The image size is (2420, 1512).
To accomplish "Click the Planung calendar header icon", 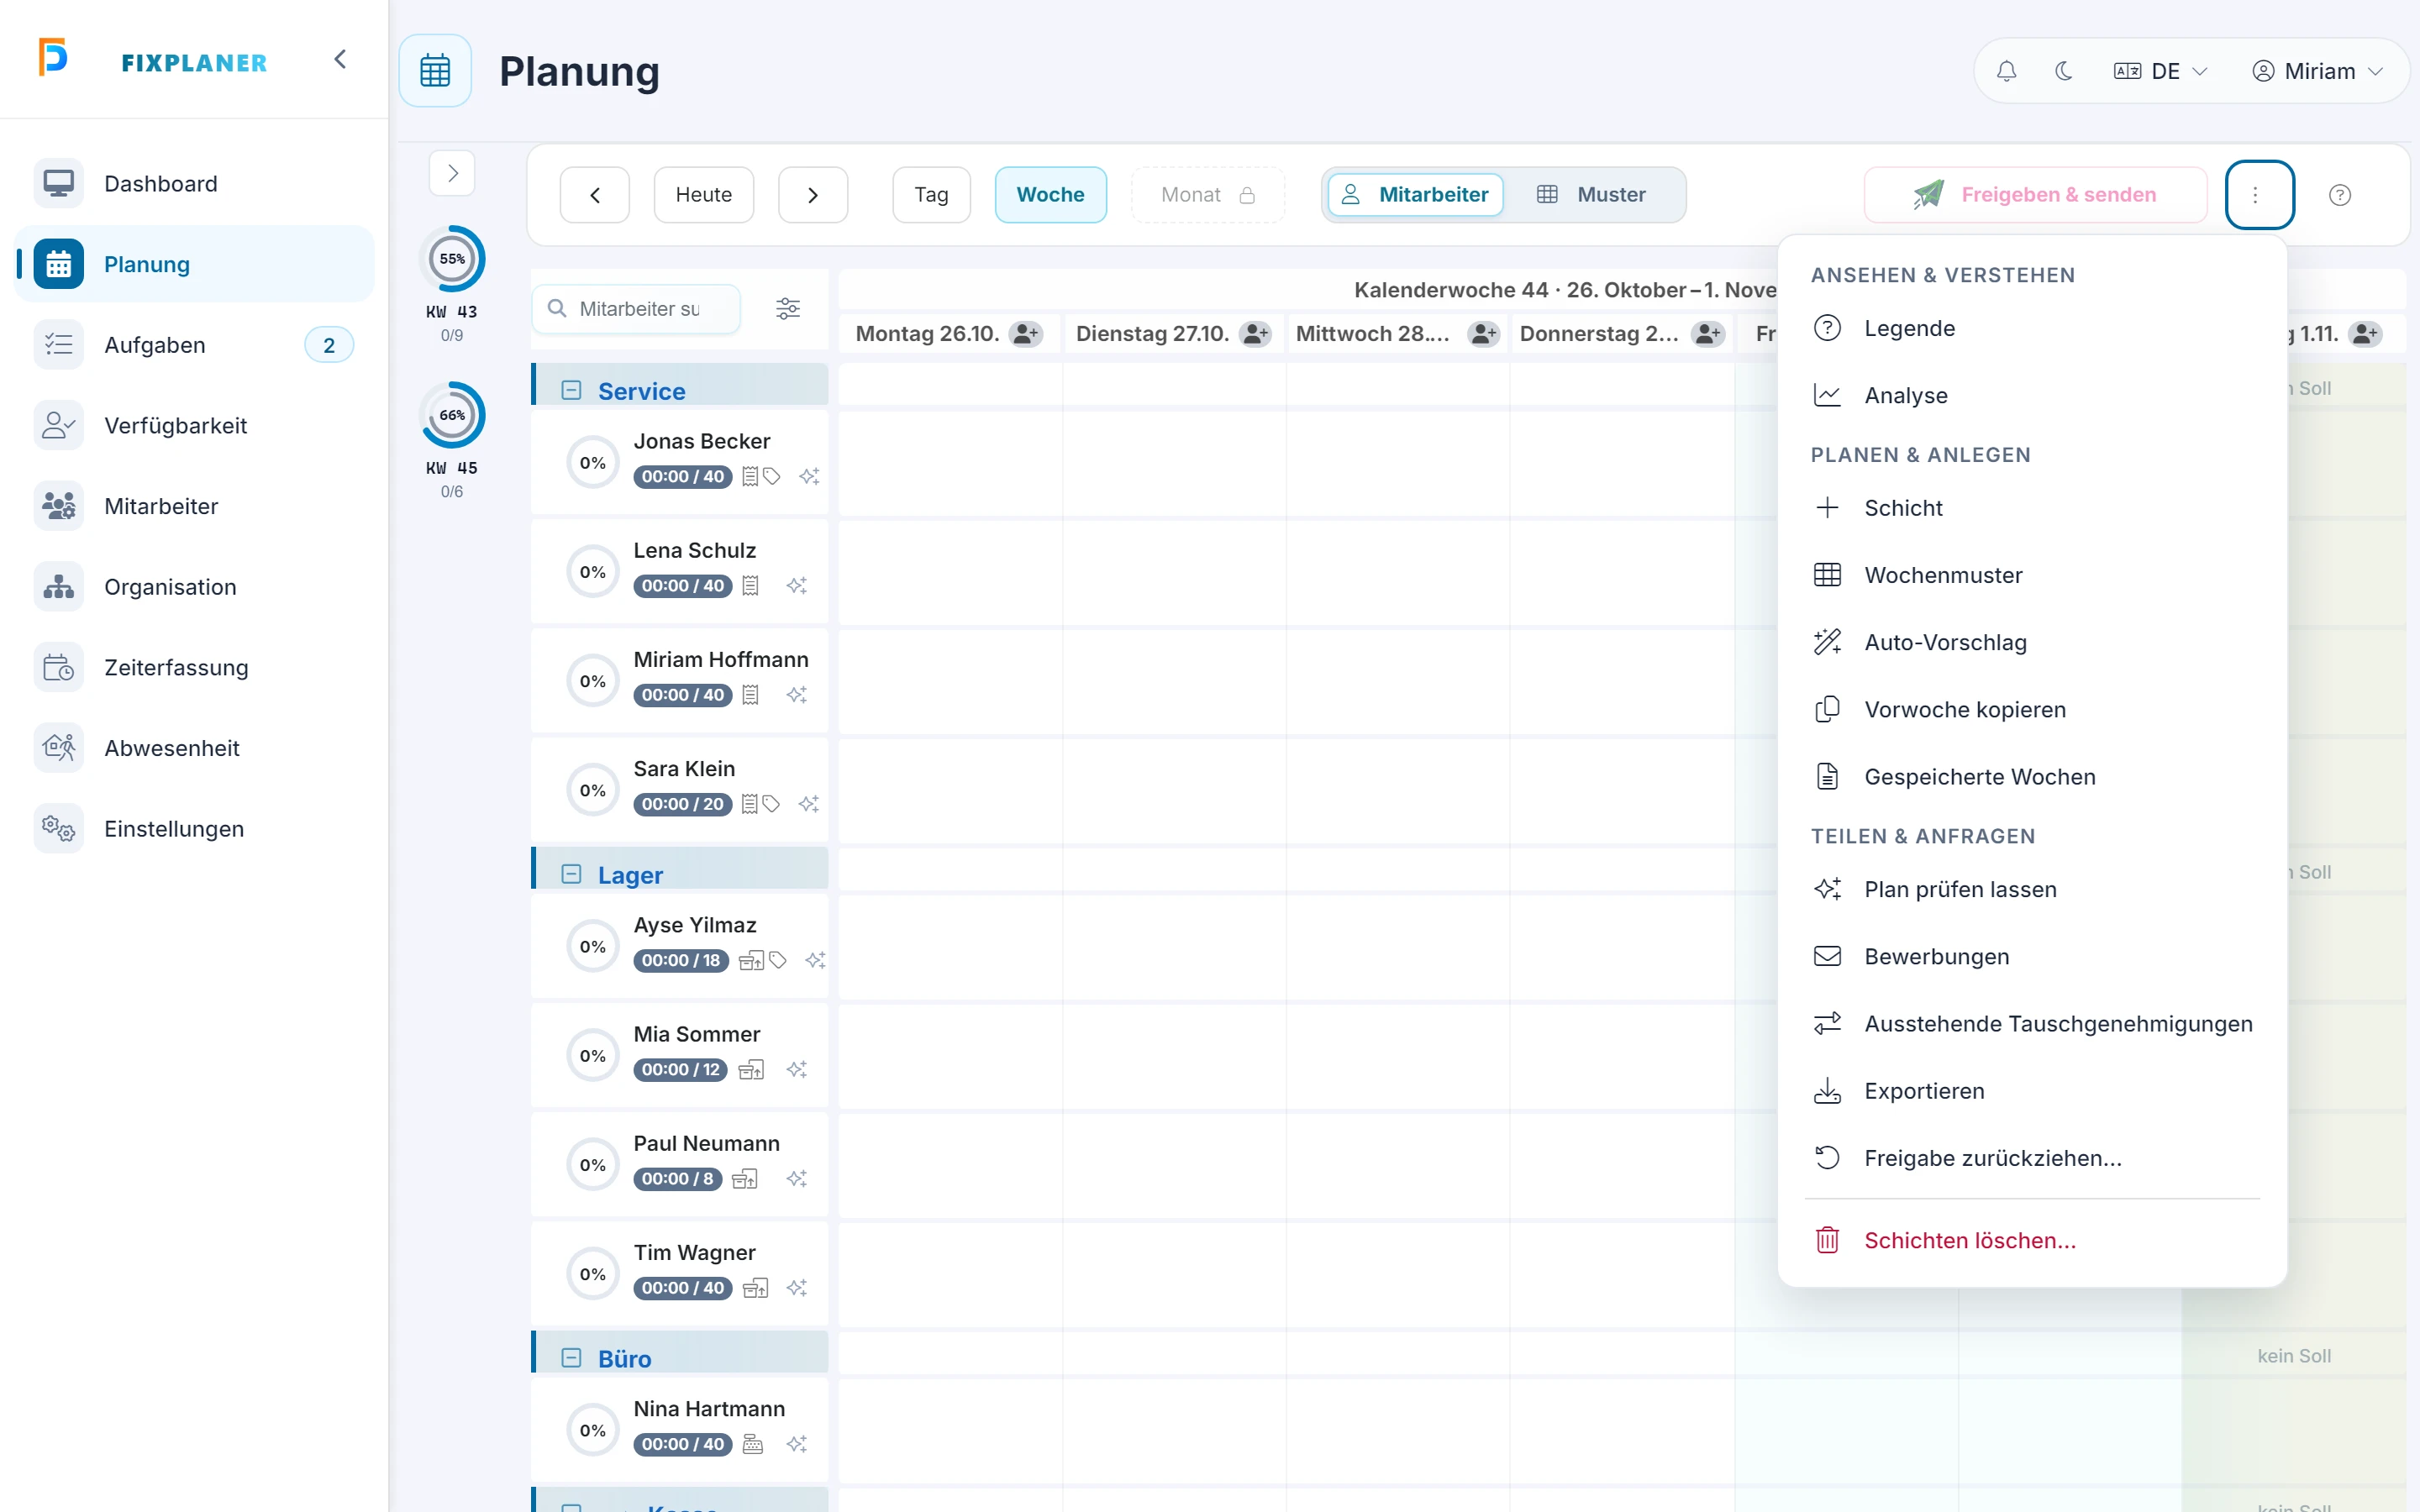I will tap(435, 71).
